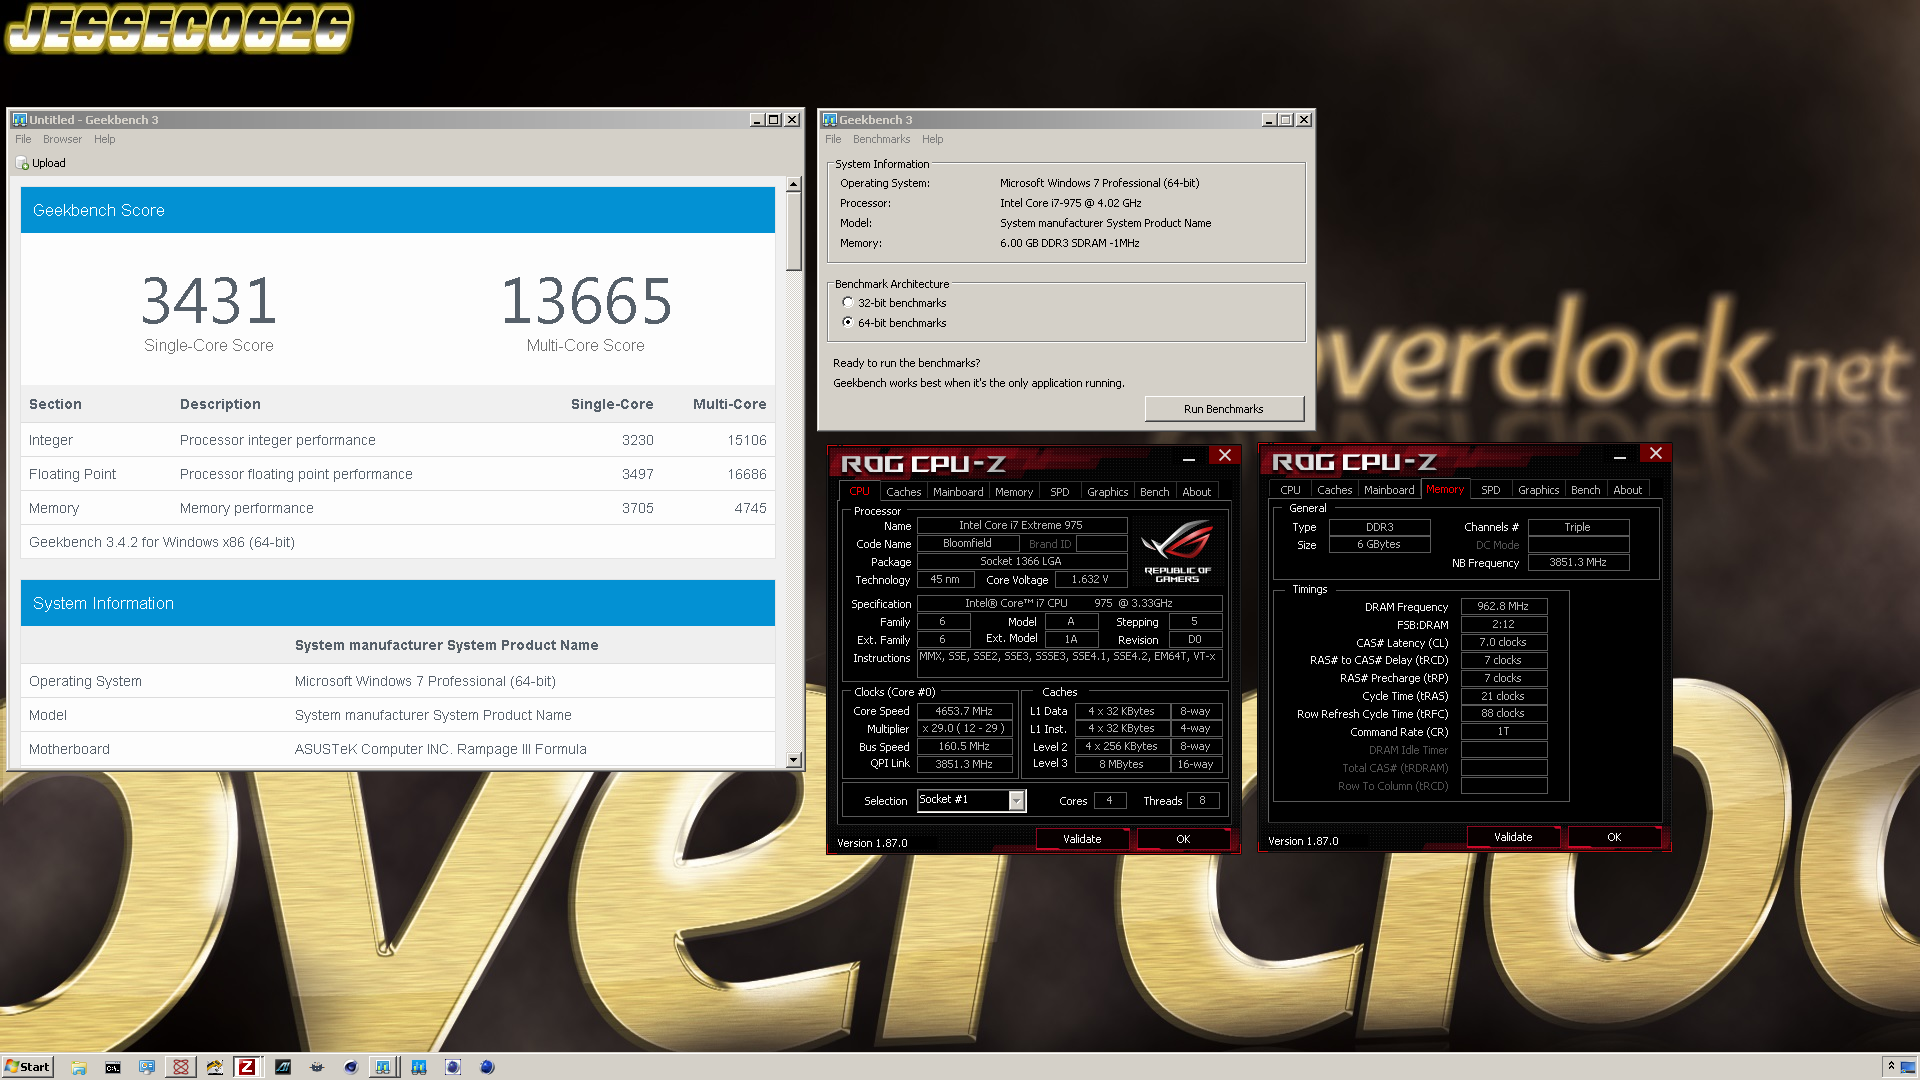Click the Integer row in score table

[398, 440]
